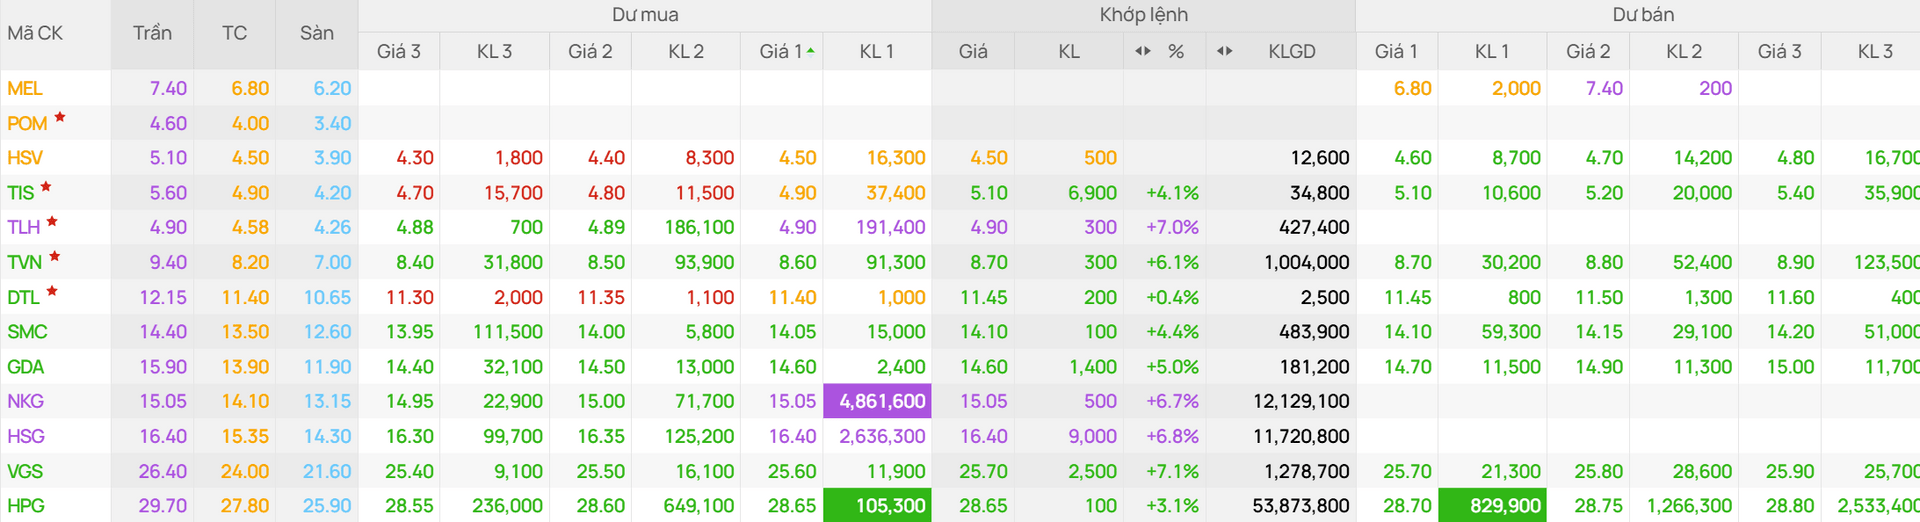Click the red star next to TIS

[x=46, y=187]
